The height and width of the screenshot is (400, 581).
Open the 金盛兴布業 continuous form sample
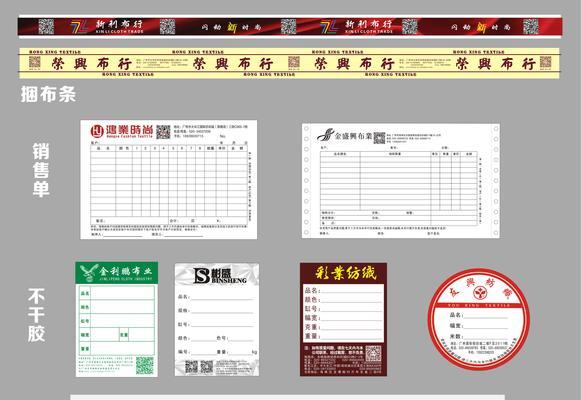(x=401, y=181)
